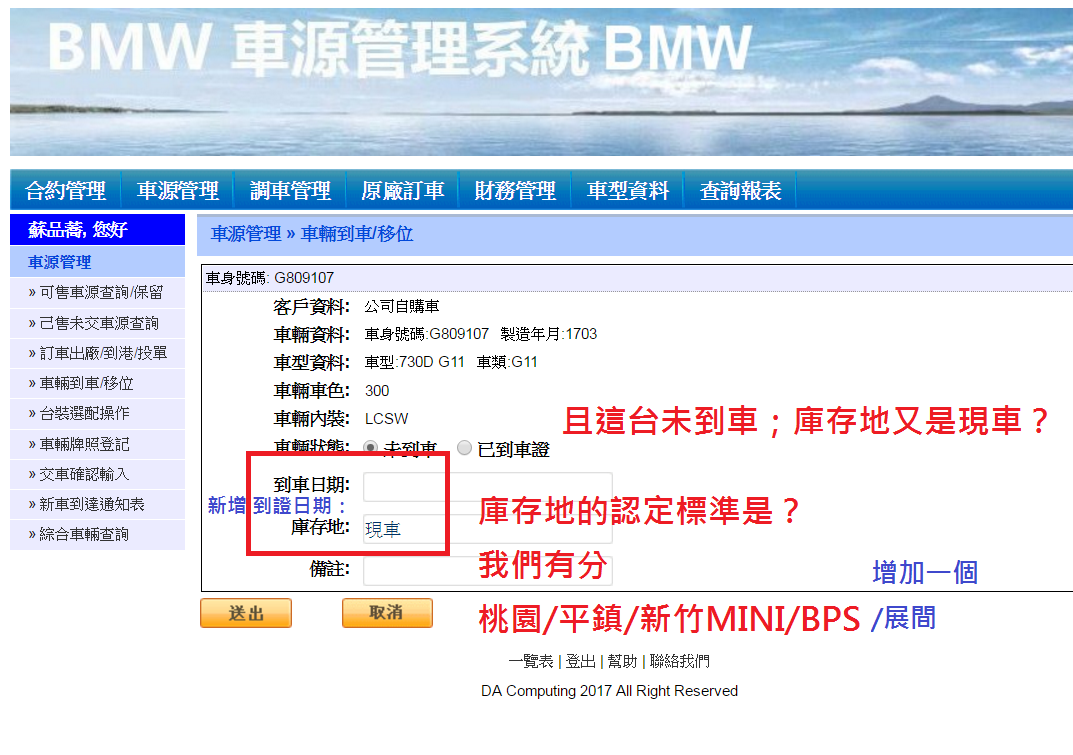Open the 查詢報表 menu
This screenshot has width=1073, height=755.
[x=740, y=190]
